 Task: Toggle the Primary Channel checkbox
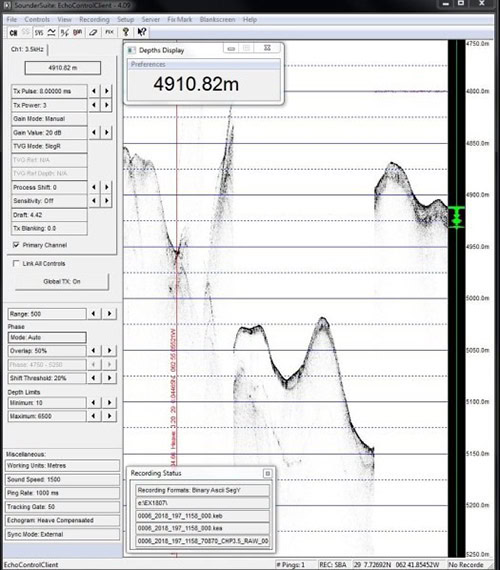click(x=16, y=245)
